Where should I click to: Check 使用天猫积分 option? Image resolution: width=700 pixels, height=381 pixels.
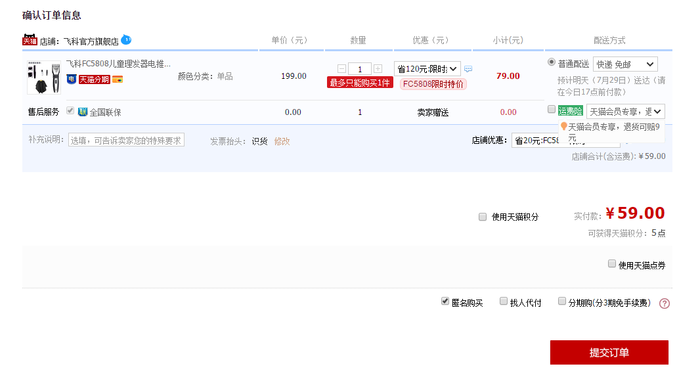pos(482,217)
